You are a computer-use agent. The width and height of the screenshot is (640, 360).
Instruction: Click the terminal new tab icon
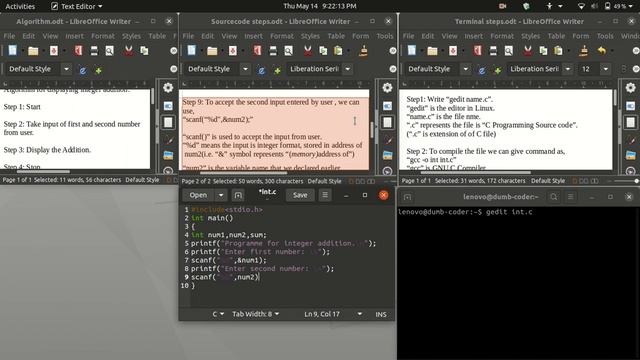tap(407, 197)
